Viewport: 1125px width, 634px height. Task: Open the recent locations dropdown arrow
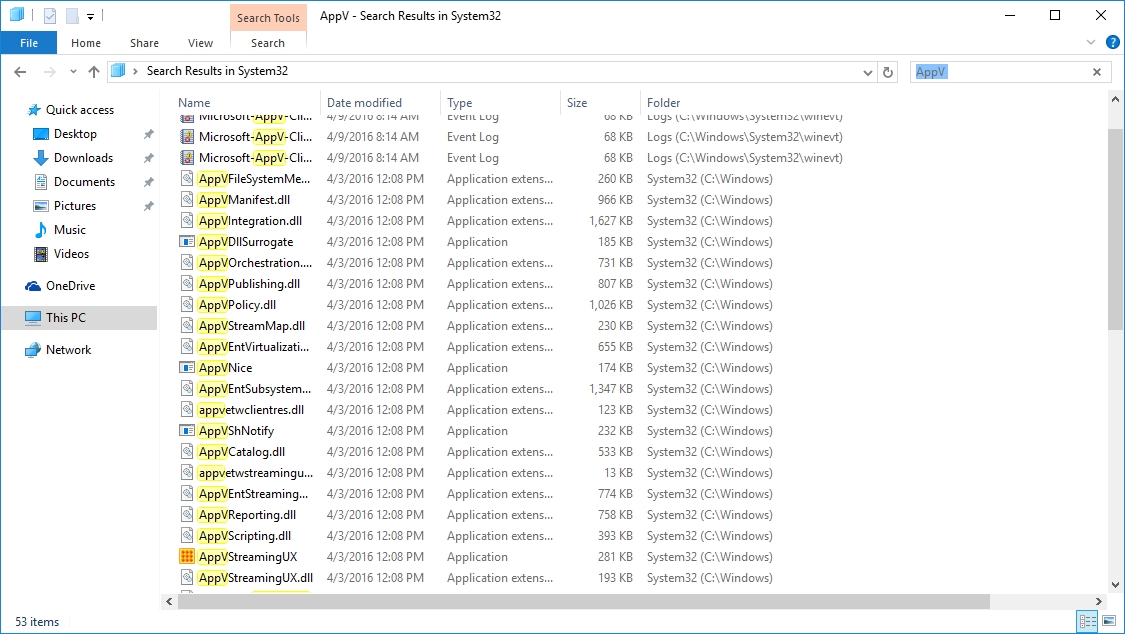[73, 72]
